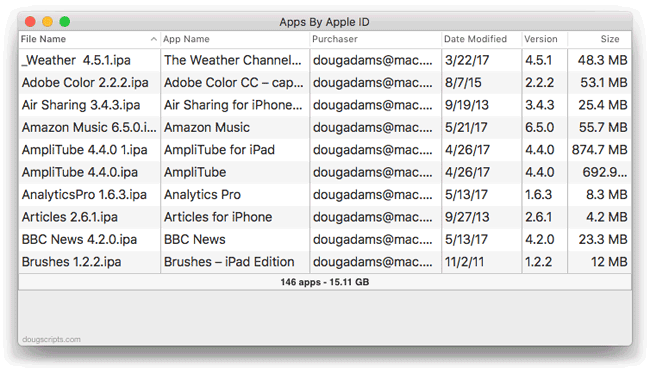Click size 23.3 MB cell
This screenshot has width=650, height=368.
[x=599, y=239]
